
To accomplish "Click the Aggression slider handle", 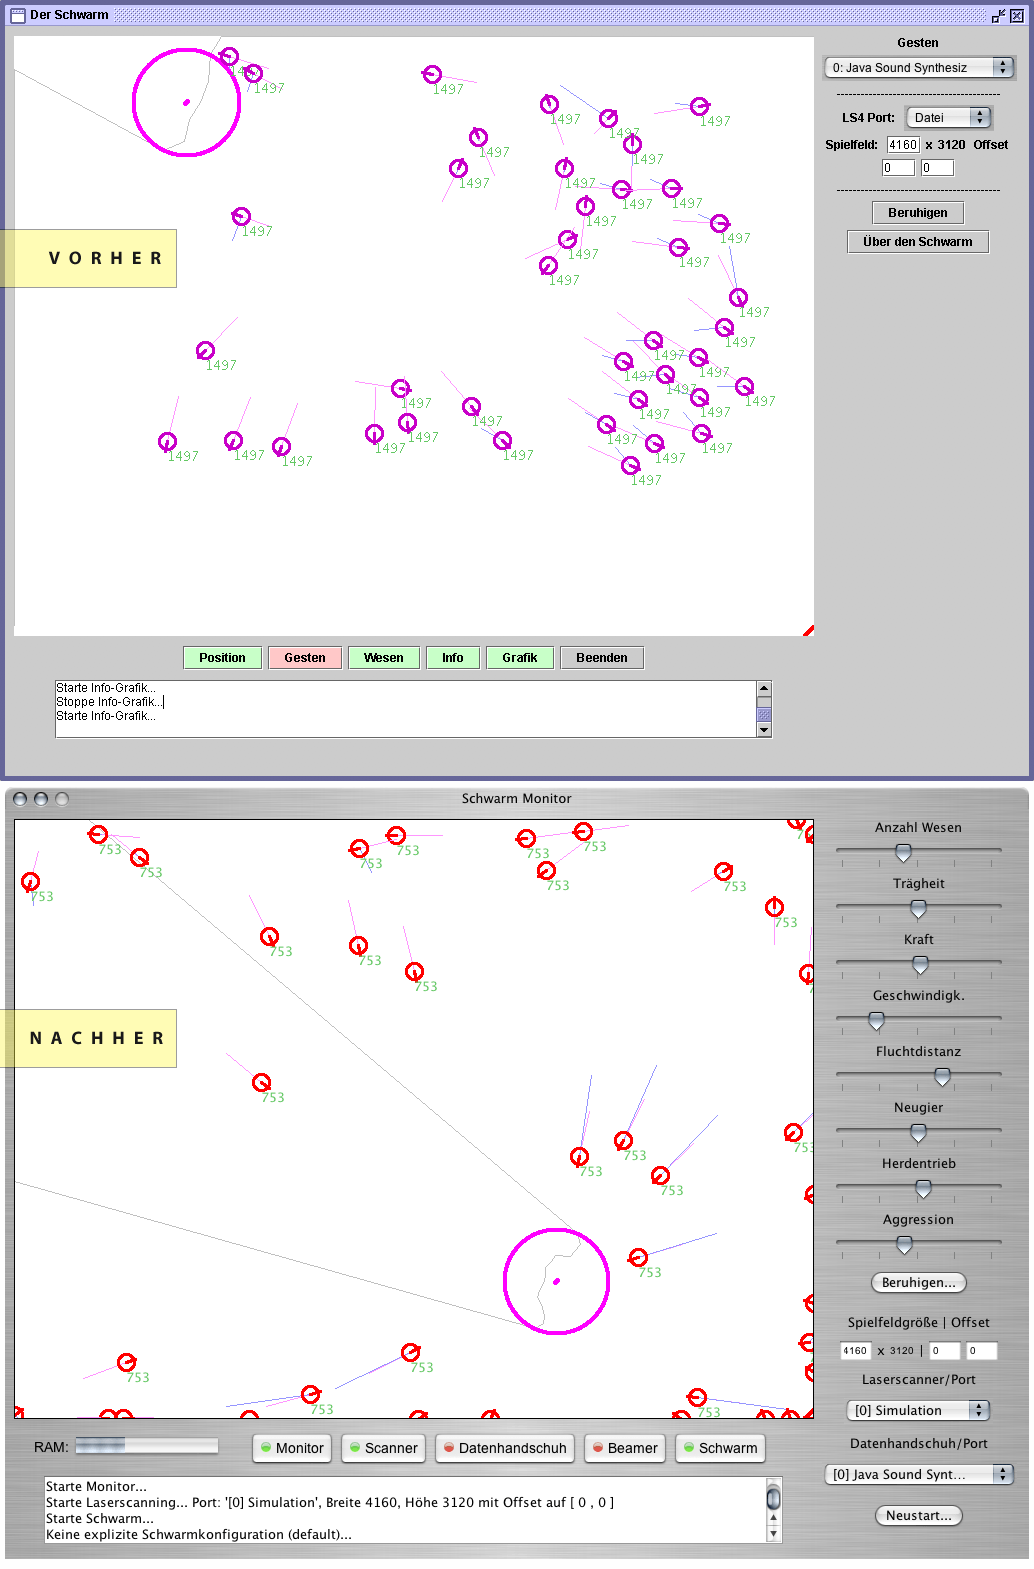I will [904, 1245].
